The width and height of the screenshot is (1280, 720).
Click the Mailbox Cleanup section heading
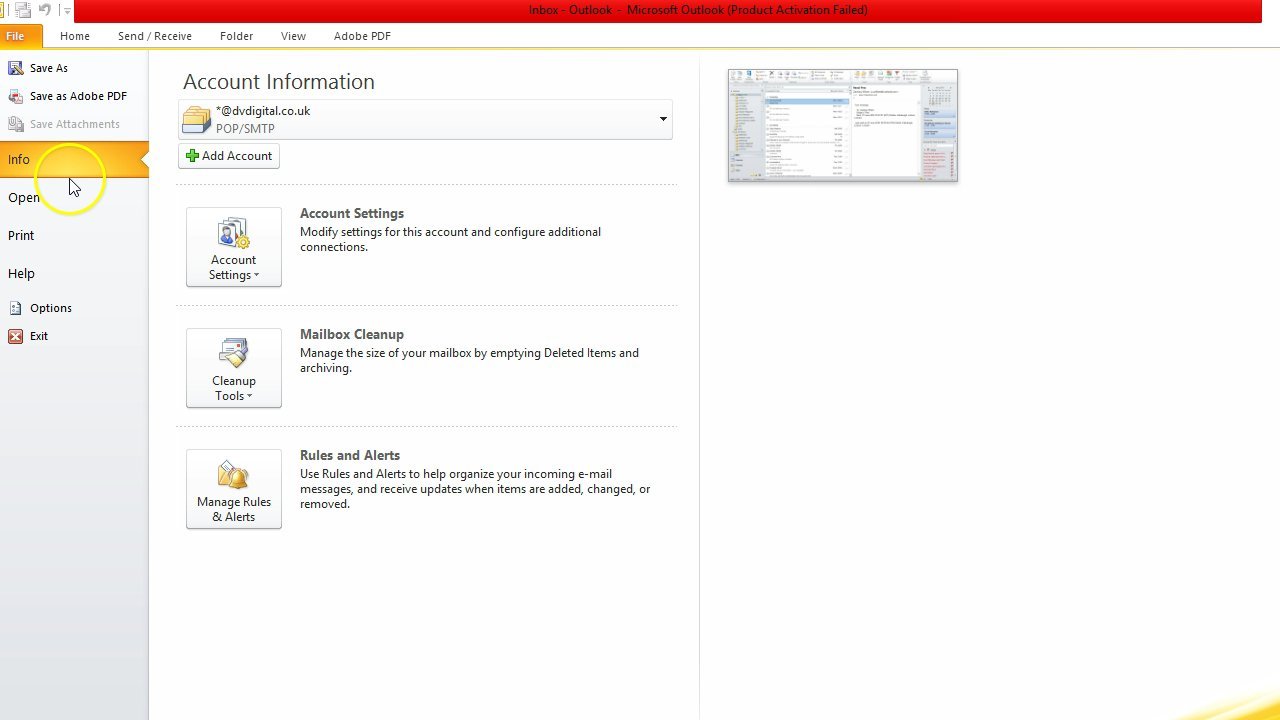tap(352, 334)
